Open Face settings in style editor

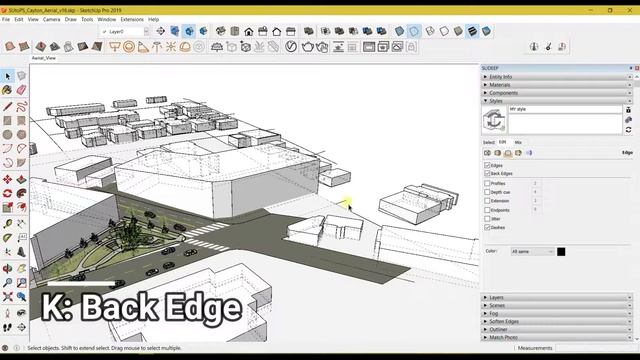498,153
